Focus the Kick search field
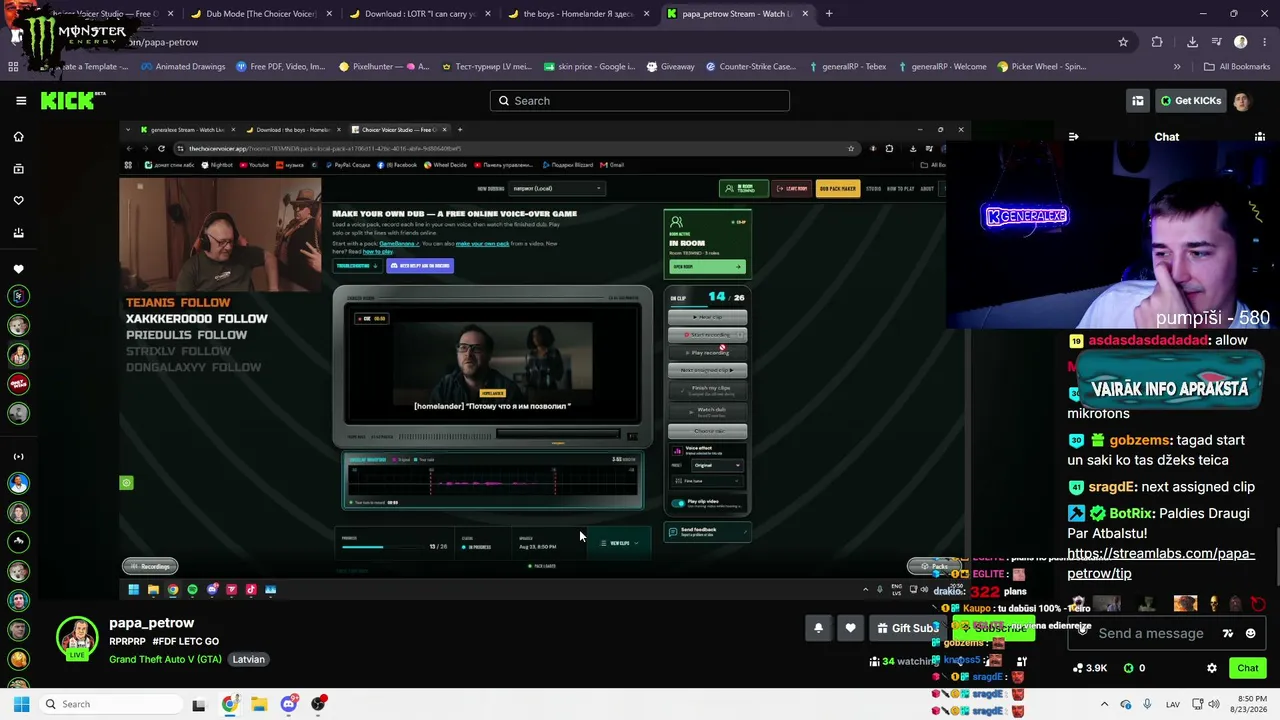The width and height of the screenshot is (1280, 720). pyautogui.click(x=640, y=101)
